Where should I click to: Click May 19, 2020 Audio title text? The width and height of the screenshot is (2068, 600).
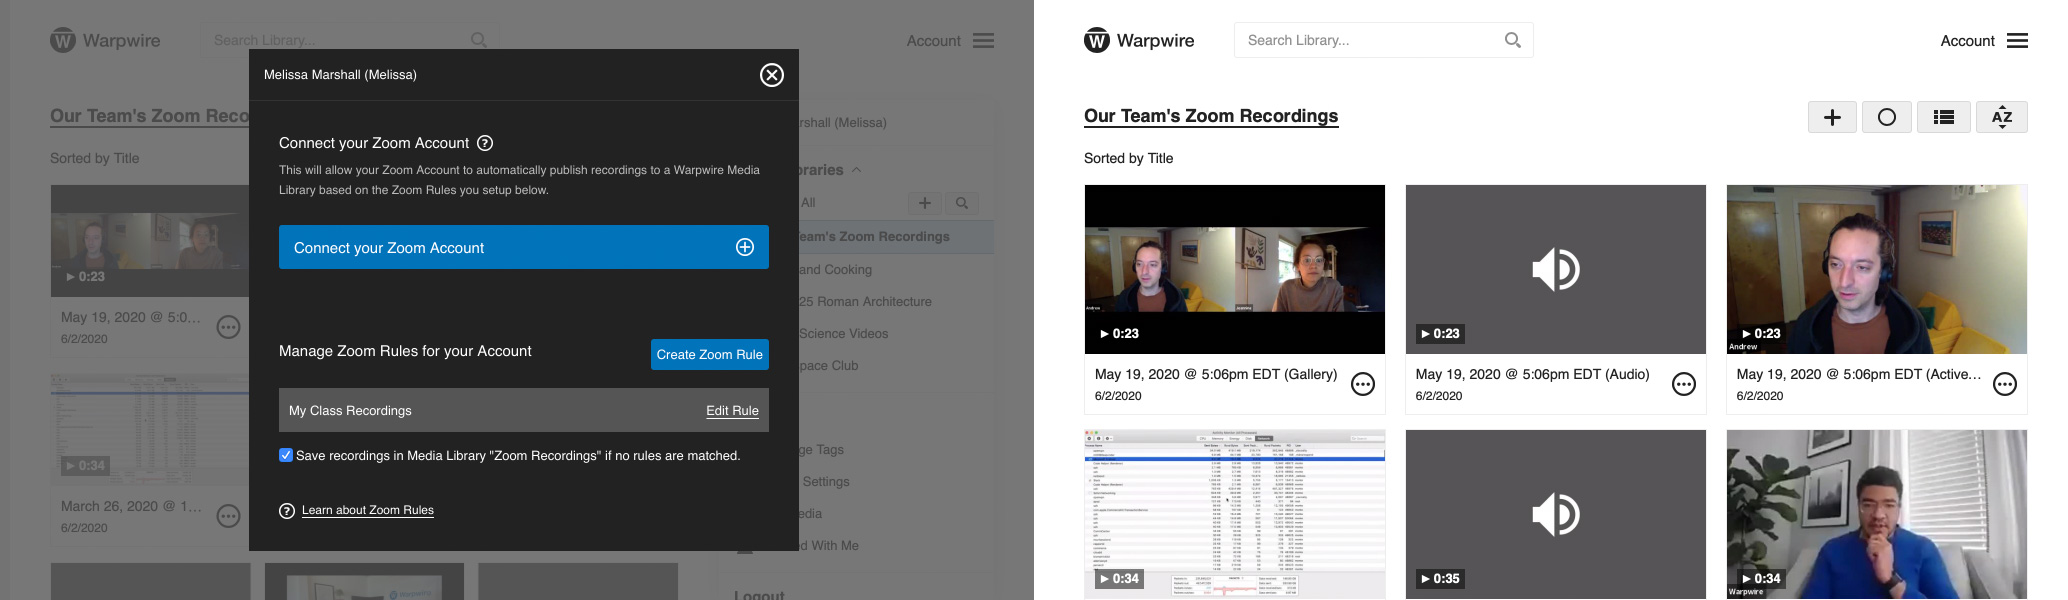click(x=1533, y=374)
